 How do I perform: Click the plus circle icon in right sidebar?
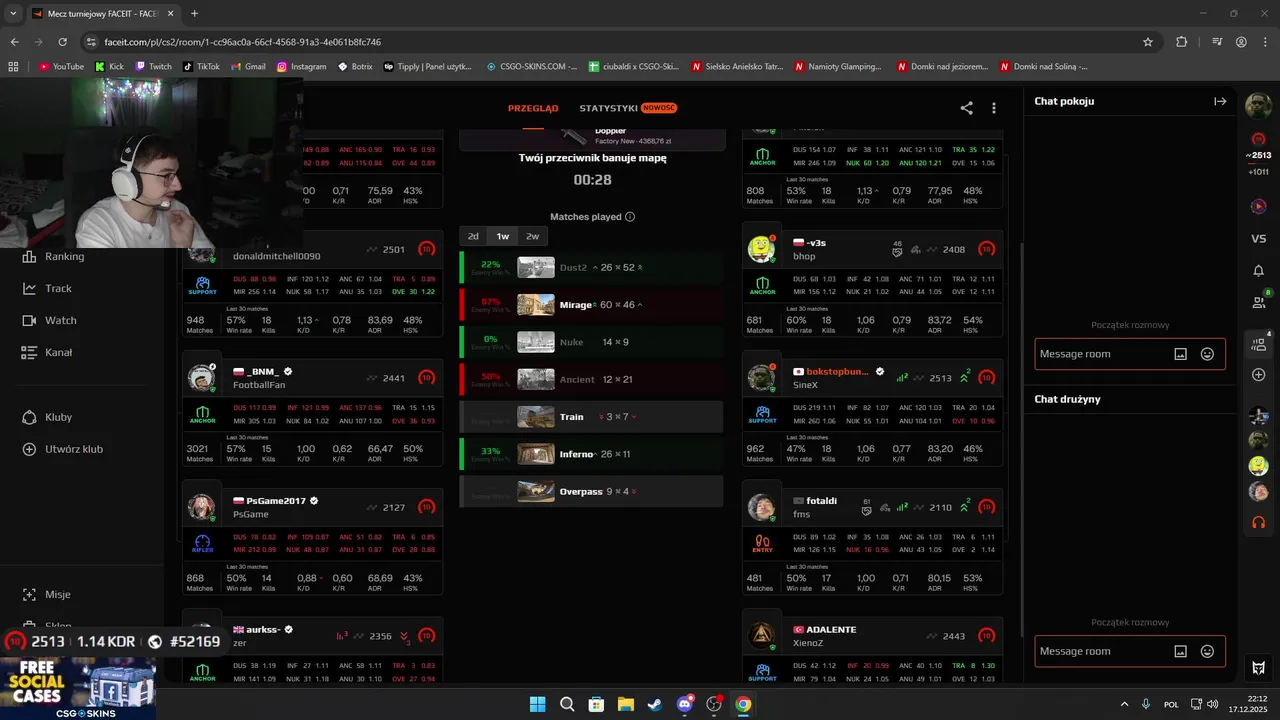(1259, 375)
